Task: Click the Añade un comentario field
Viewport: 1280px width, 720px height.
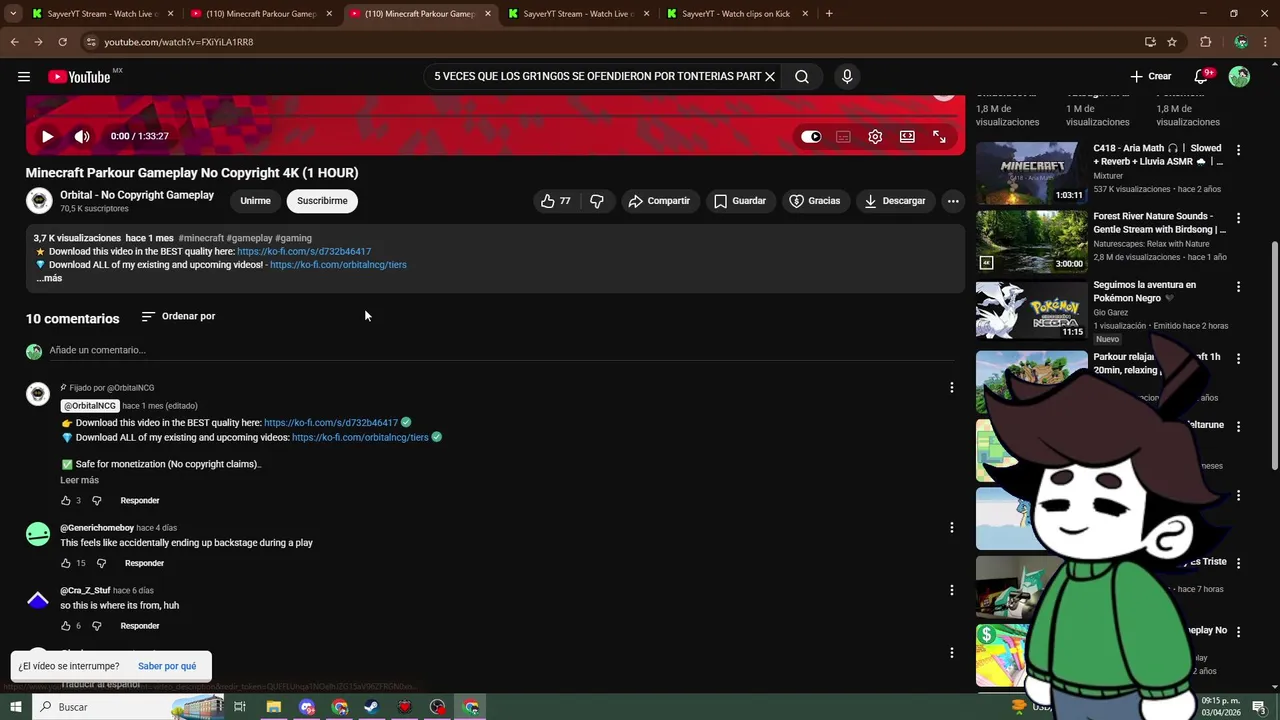Action: coord(500,350)
